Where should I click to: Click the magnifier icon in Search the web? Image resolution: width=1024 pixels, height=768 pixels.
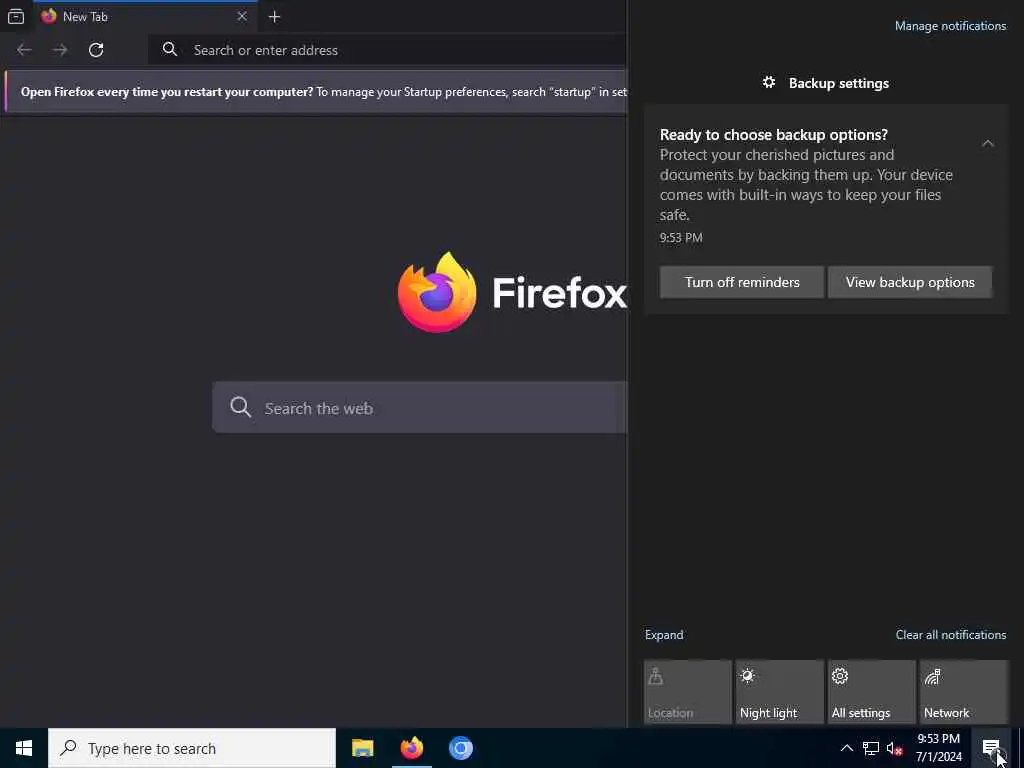240,407
